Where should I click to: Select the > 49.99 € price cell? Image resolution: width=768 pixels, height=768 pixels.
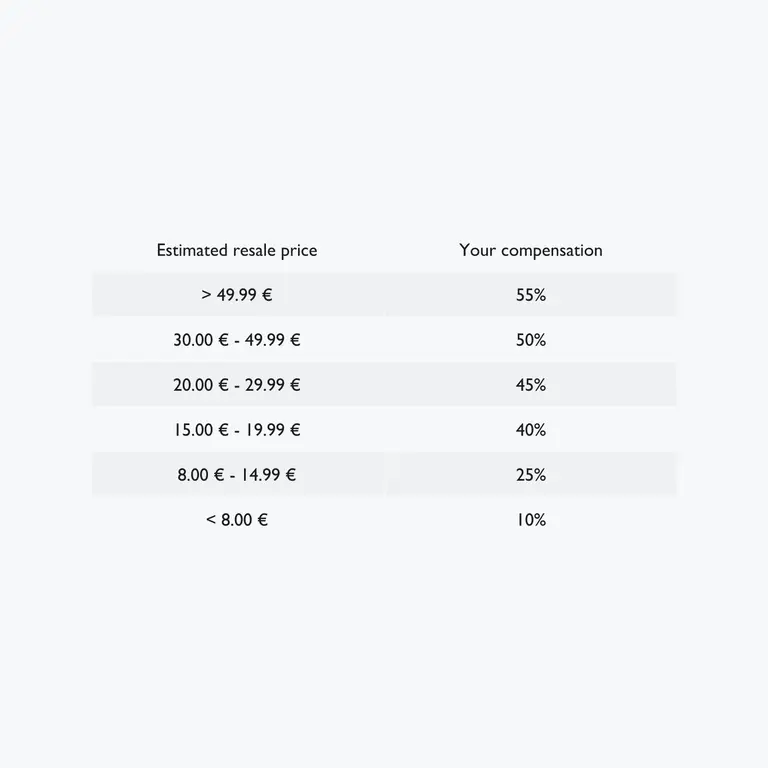click(x=237, y=295)
